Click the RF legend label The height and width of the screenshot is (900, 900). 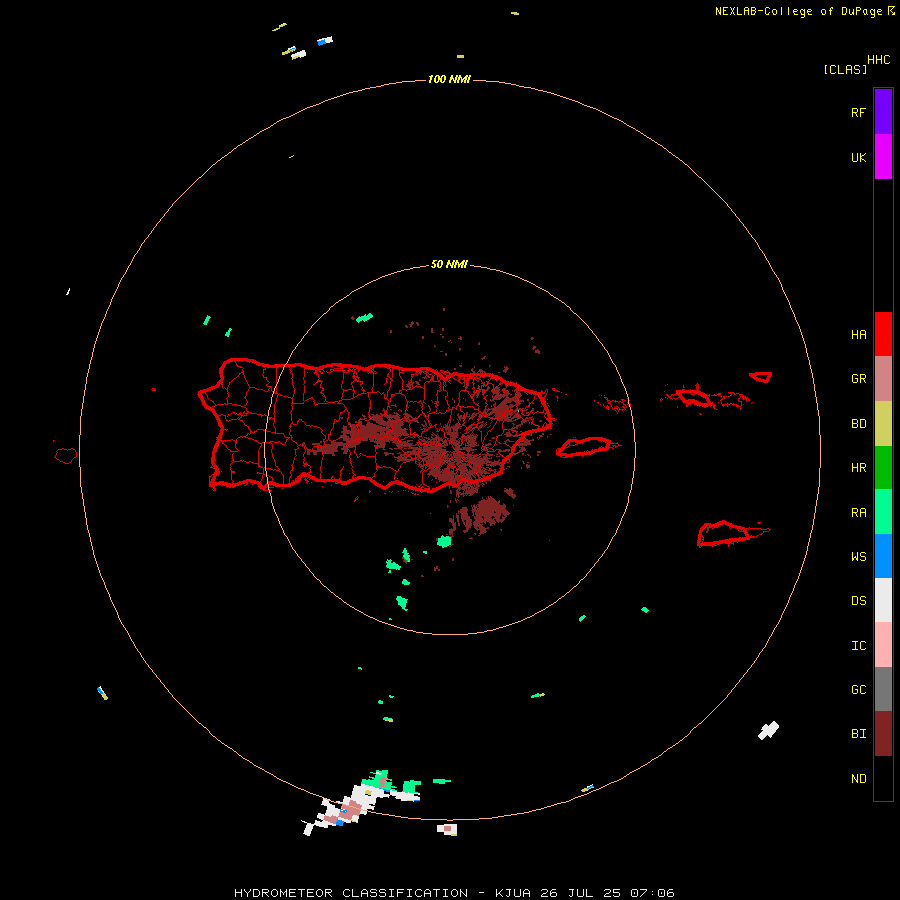(x=858, y=112)
